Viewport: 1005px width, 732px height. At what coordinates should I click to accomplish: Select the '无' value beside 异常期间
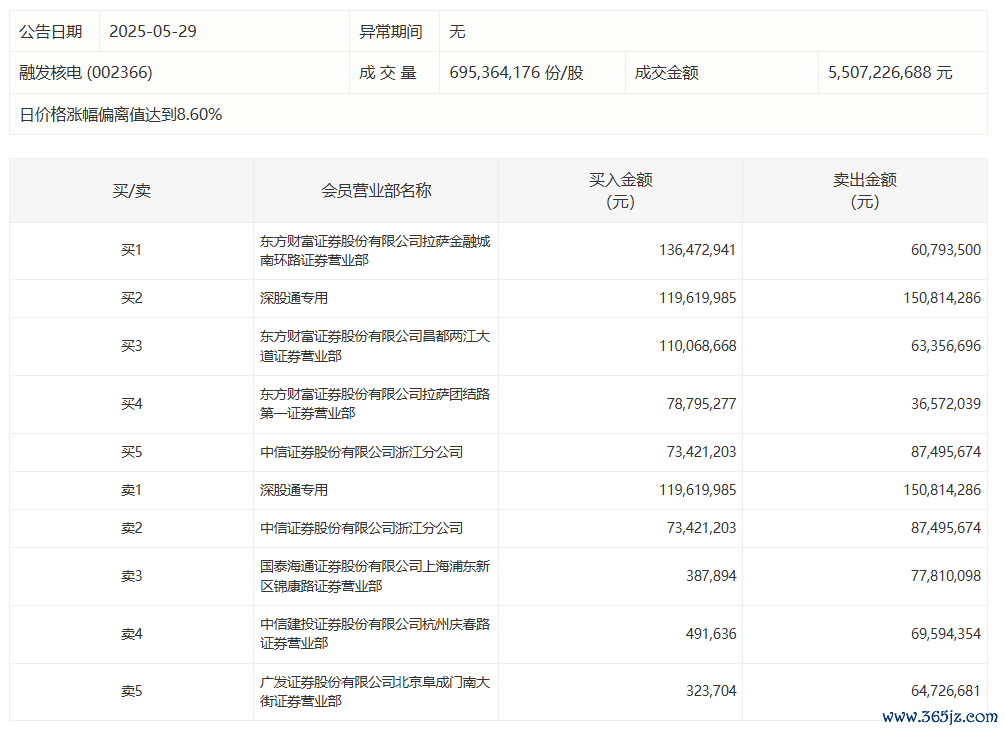[x=457, y=31]
